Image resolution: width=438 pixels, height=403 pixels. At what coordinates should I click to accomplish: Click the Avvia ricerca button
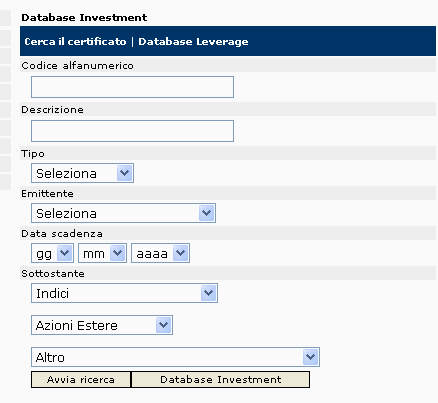pyautogui.click(x=81, y=380)
